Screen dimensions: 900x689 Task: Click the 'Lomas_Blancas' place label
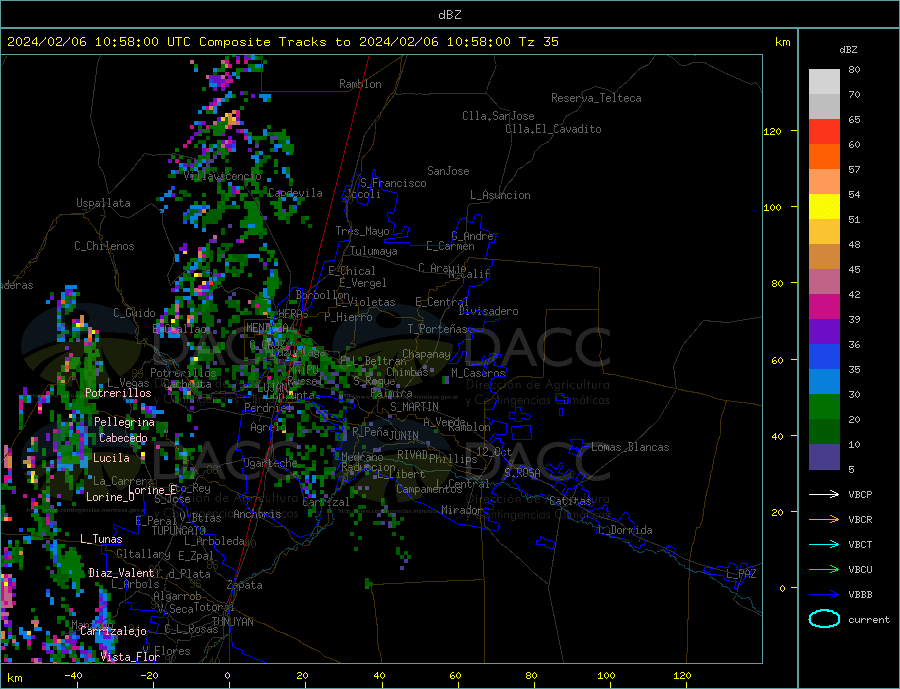pyautogui.click(x=630, y=447)
